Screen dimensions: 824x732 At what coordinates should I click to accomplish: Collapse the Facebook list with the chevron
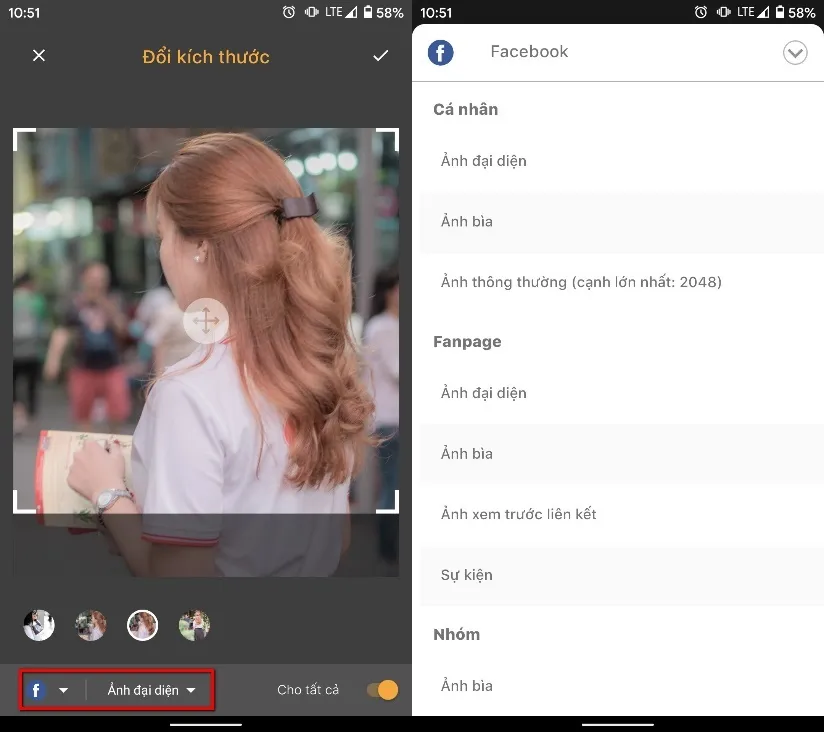coord(795,52)
